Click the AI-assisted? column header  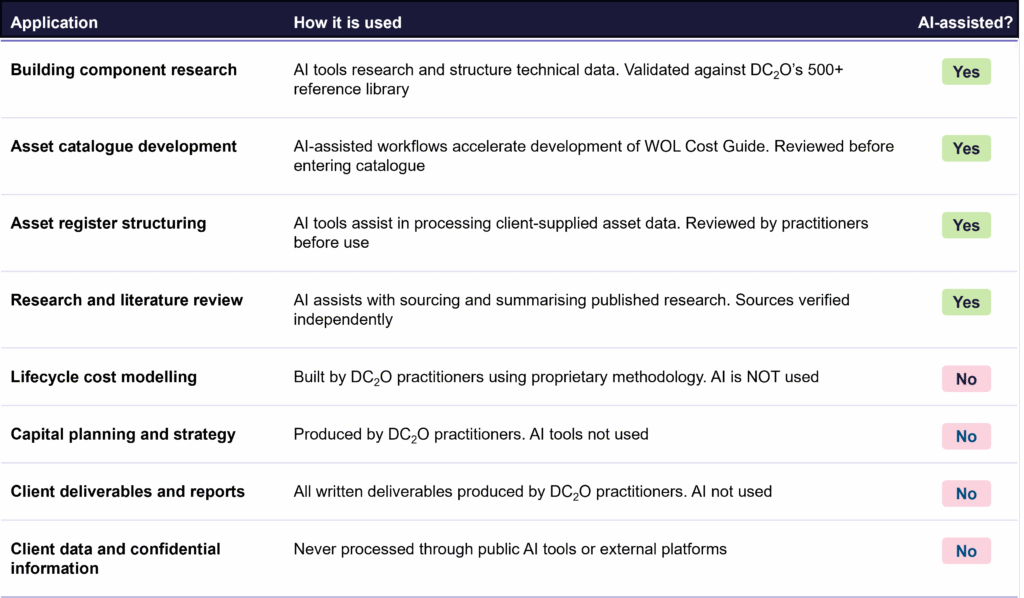point(965,23)
